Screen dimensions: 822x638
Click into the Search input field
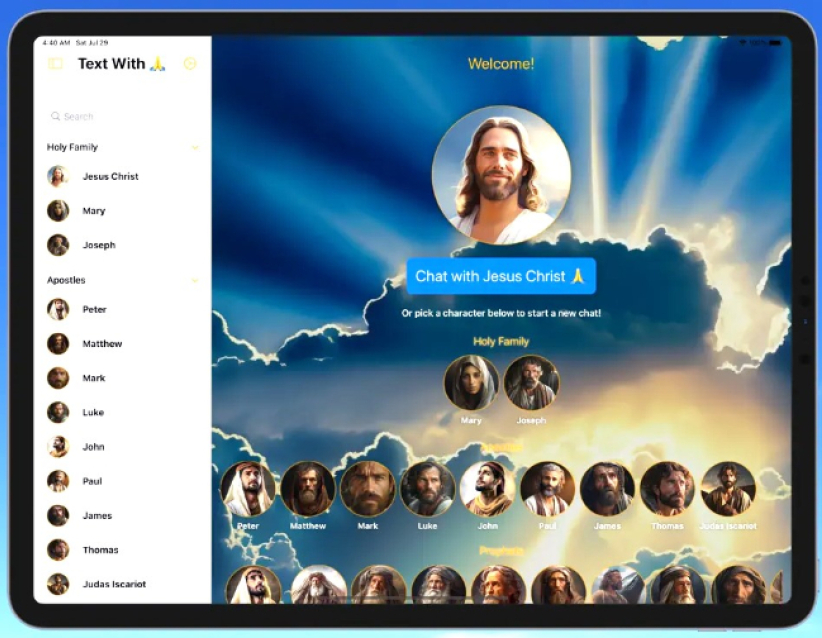[x=125, y=117]
